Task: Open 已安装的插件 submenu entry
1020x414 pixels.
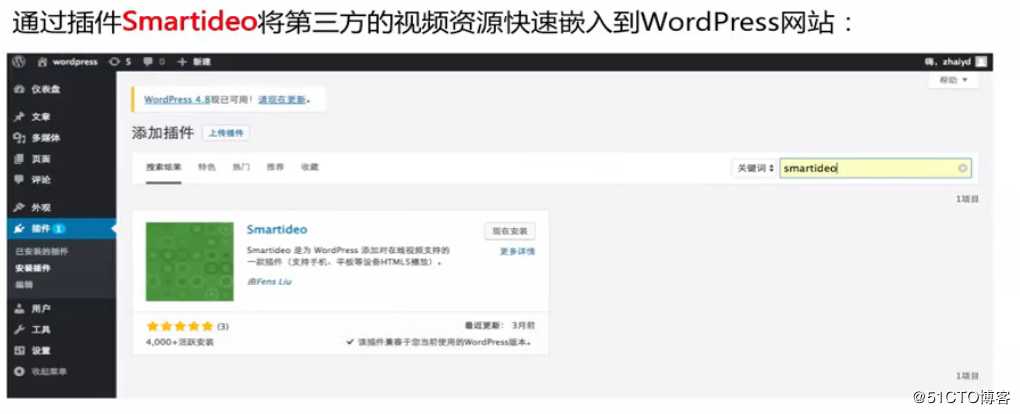Action: [42, 252]
